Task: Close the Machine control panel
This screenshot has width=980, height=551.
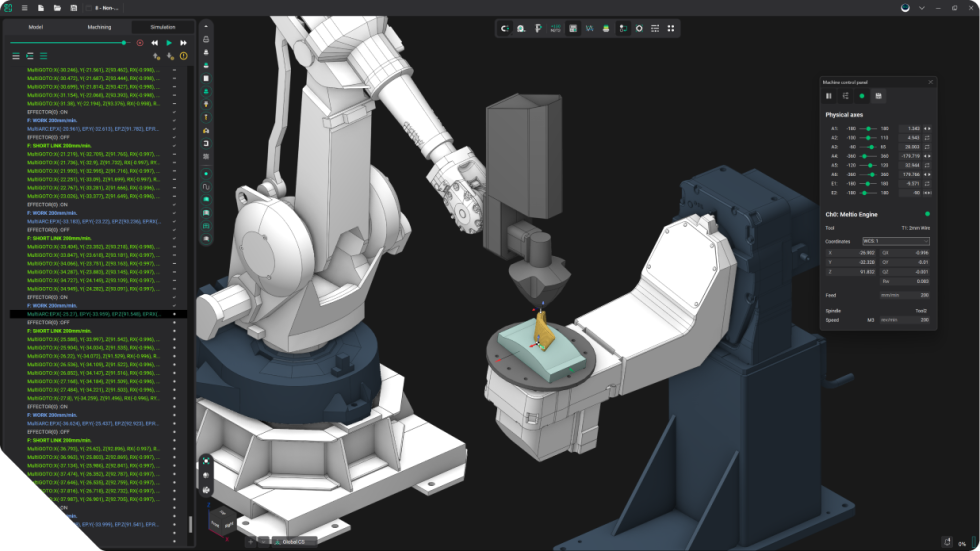Action: click(x=930, y=82)
